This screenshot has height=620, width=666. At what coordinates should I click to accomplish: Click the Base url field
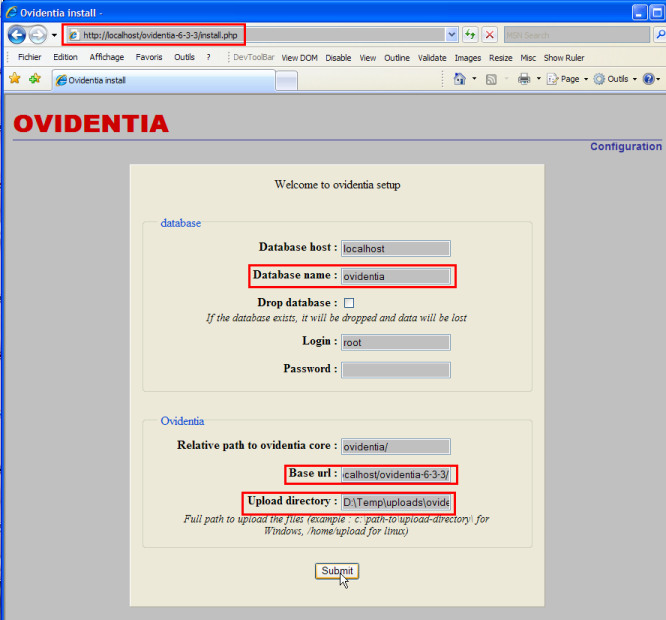(395, 474)
